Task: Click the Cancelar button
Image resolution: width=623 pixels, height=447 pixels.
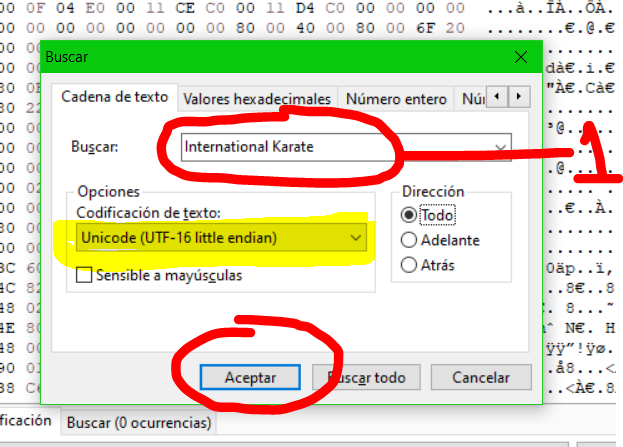Action: tap(481, 377)
